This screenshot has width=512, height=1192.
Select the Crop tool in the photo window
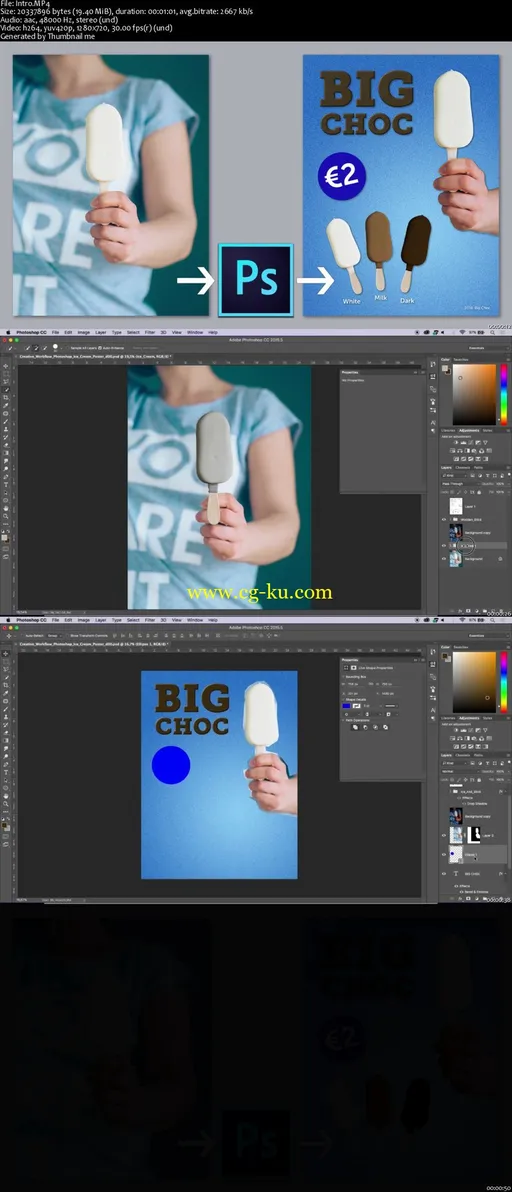6,398
